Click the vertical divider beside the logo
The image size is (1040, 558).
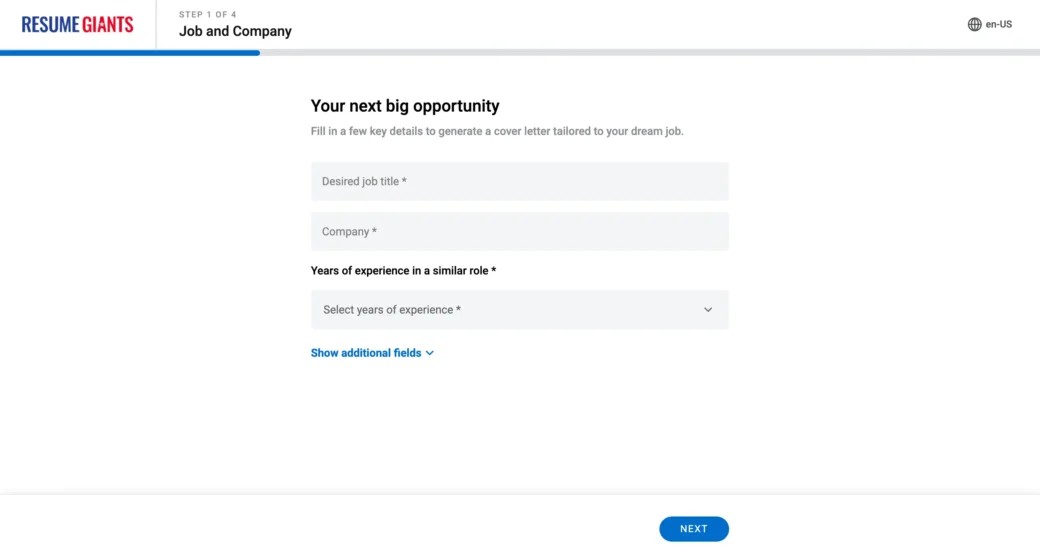(157, 25)
